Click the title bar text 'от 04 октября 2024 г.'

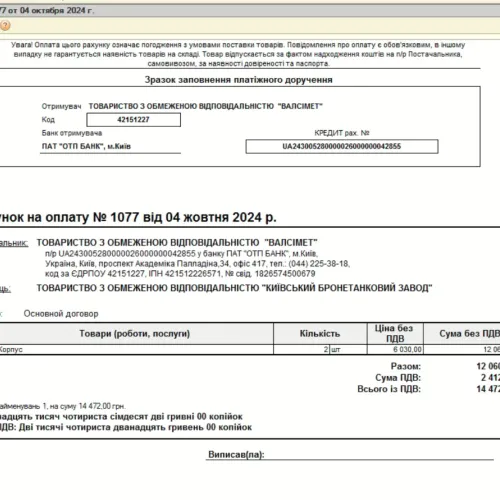click(51, 11)
